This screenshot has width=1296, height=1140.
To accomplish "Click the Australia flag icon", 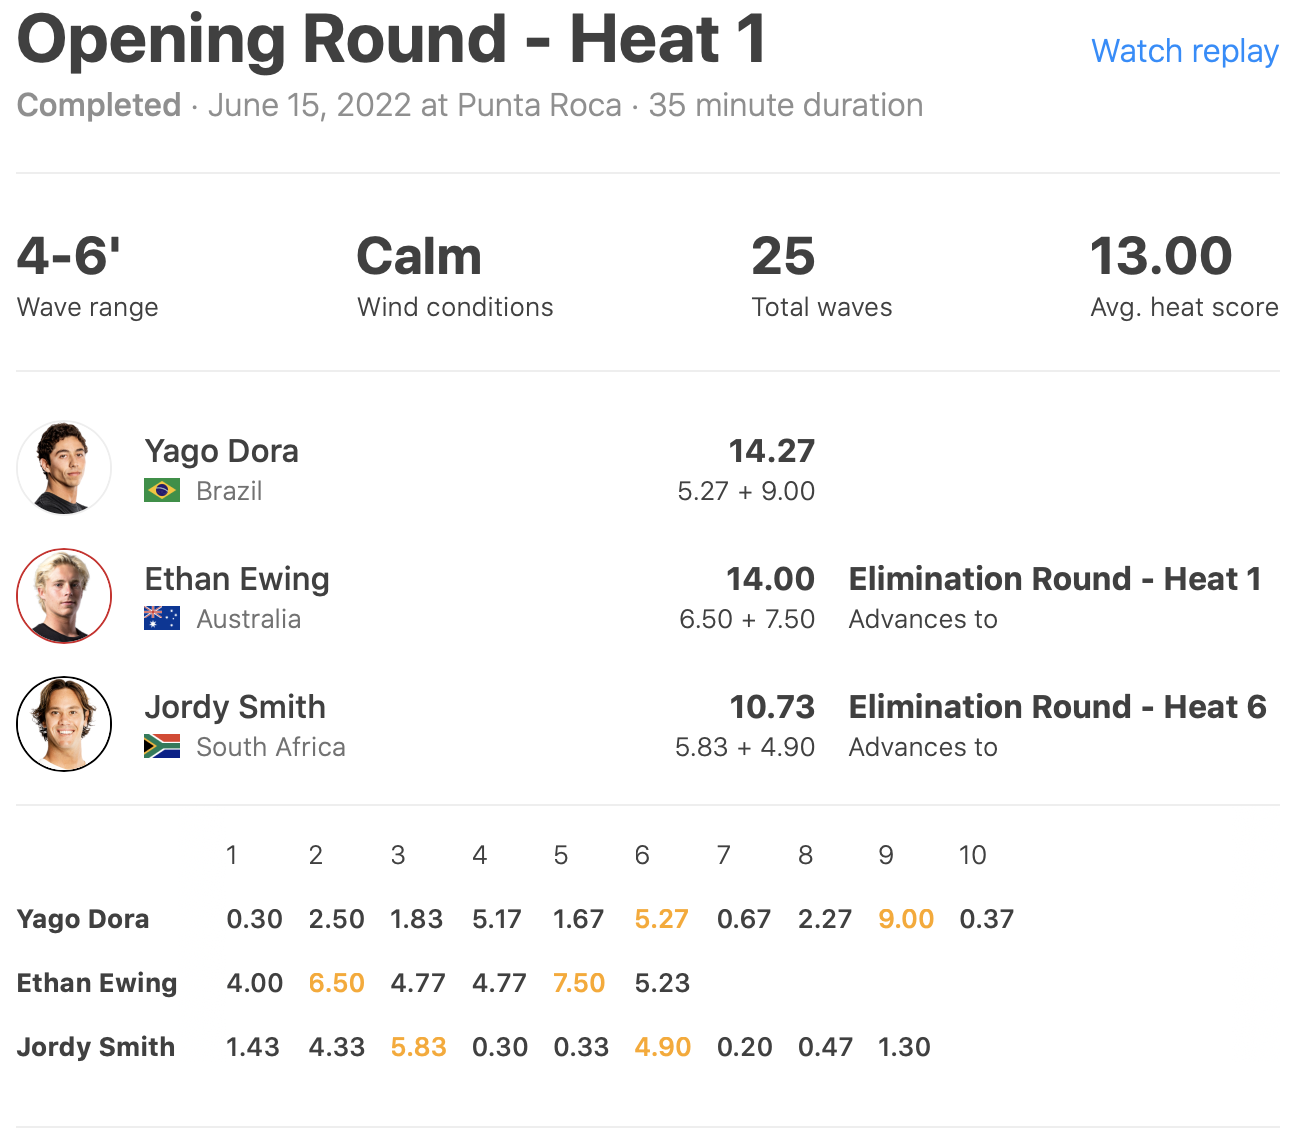I will (x=161, y=619).
